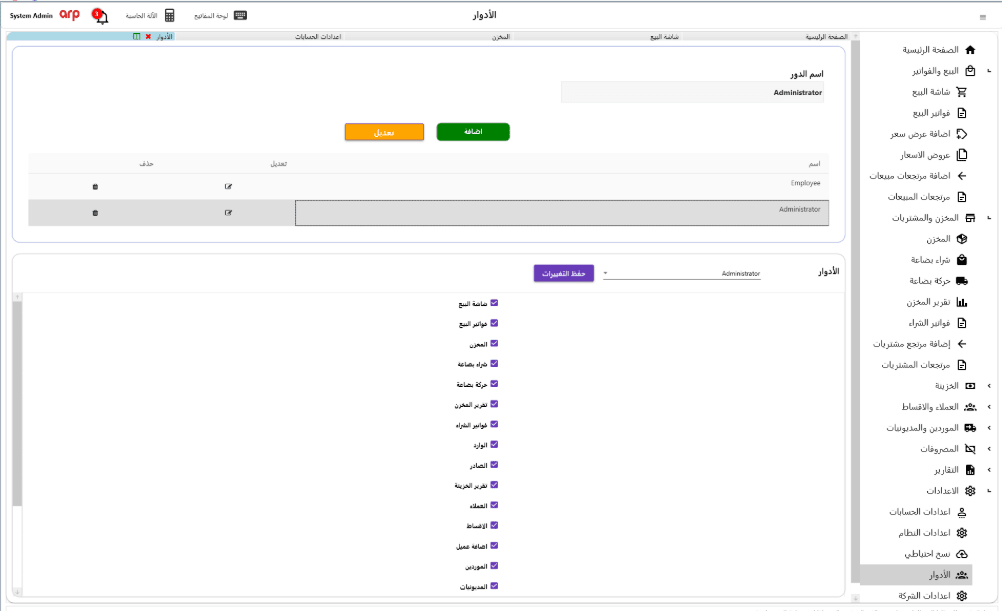
Task: Toggle the hamburger menu icon at top right
Action: pos(983,17)
